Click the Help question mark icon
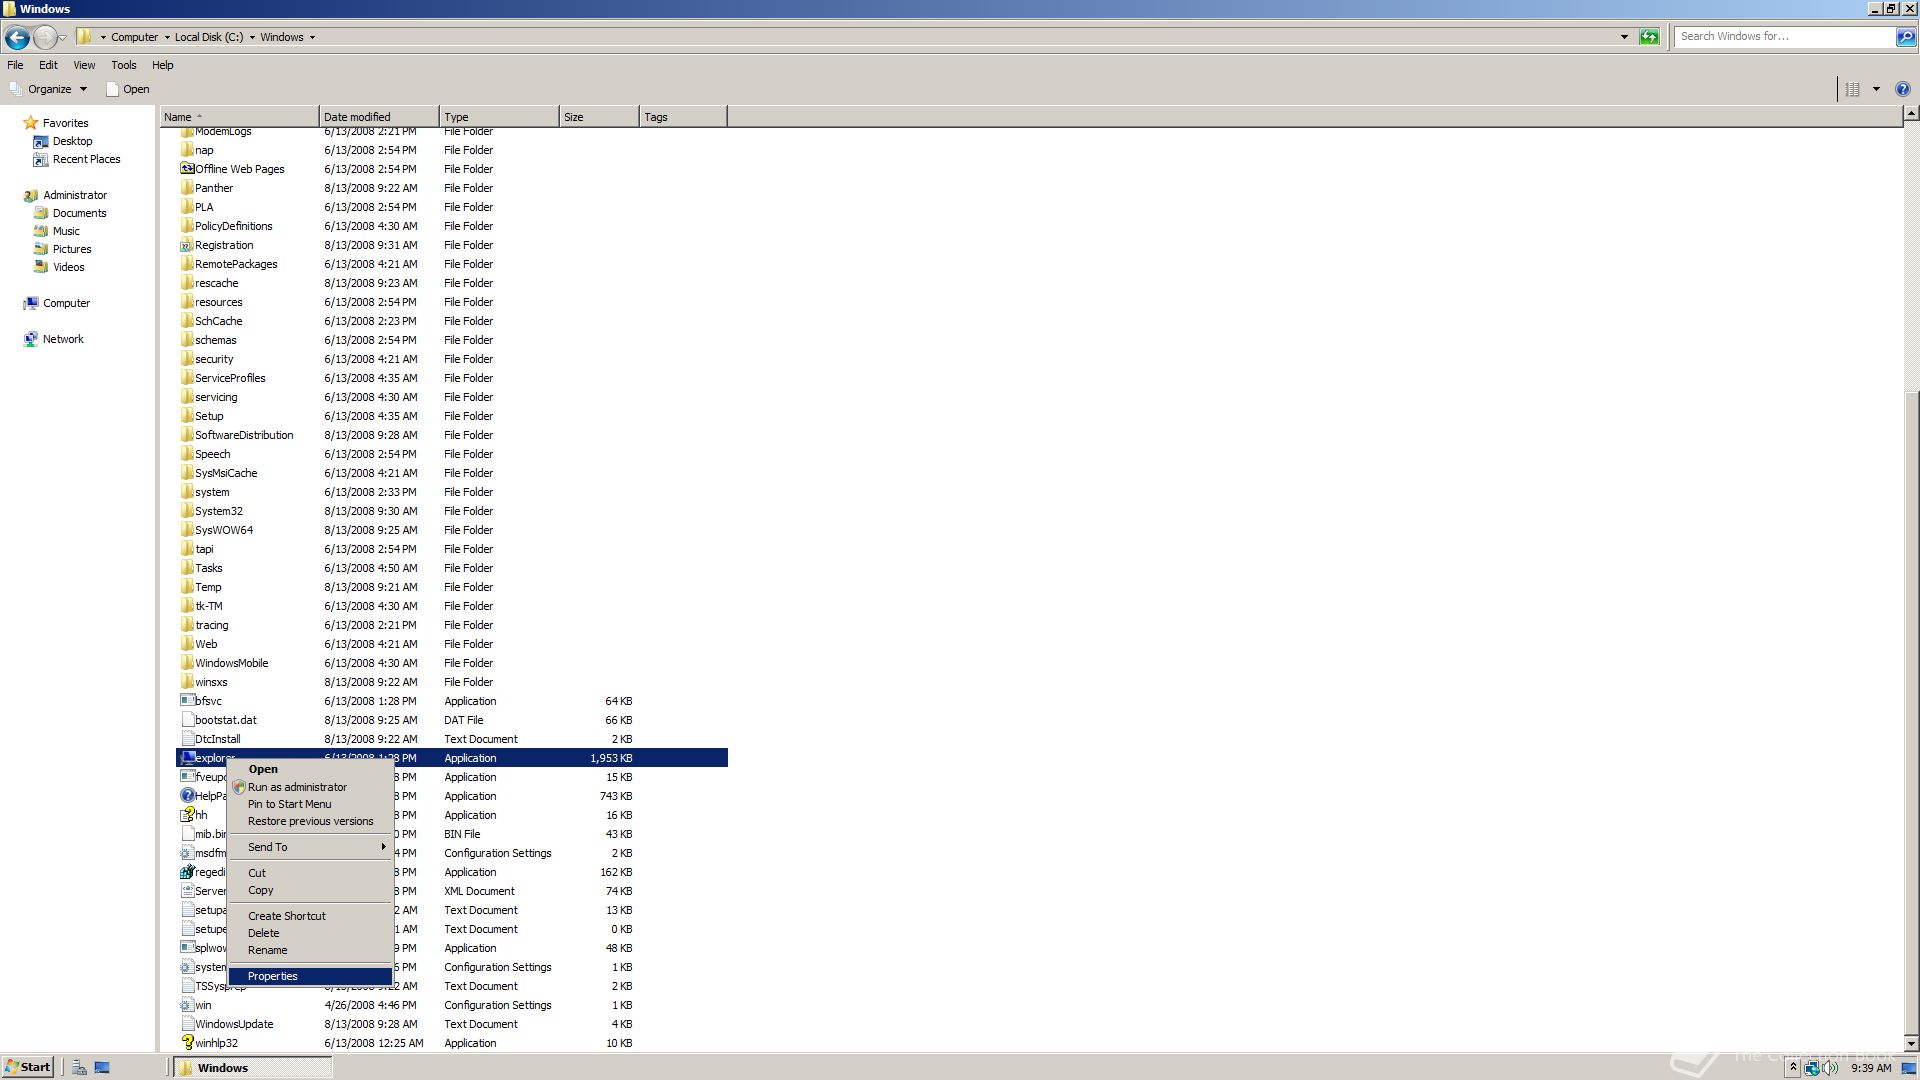 tap(1903, 88)
